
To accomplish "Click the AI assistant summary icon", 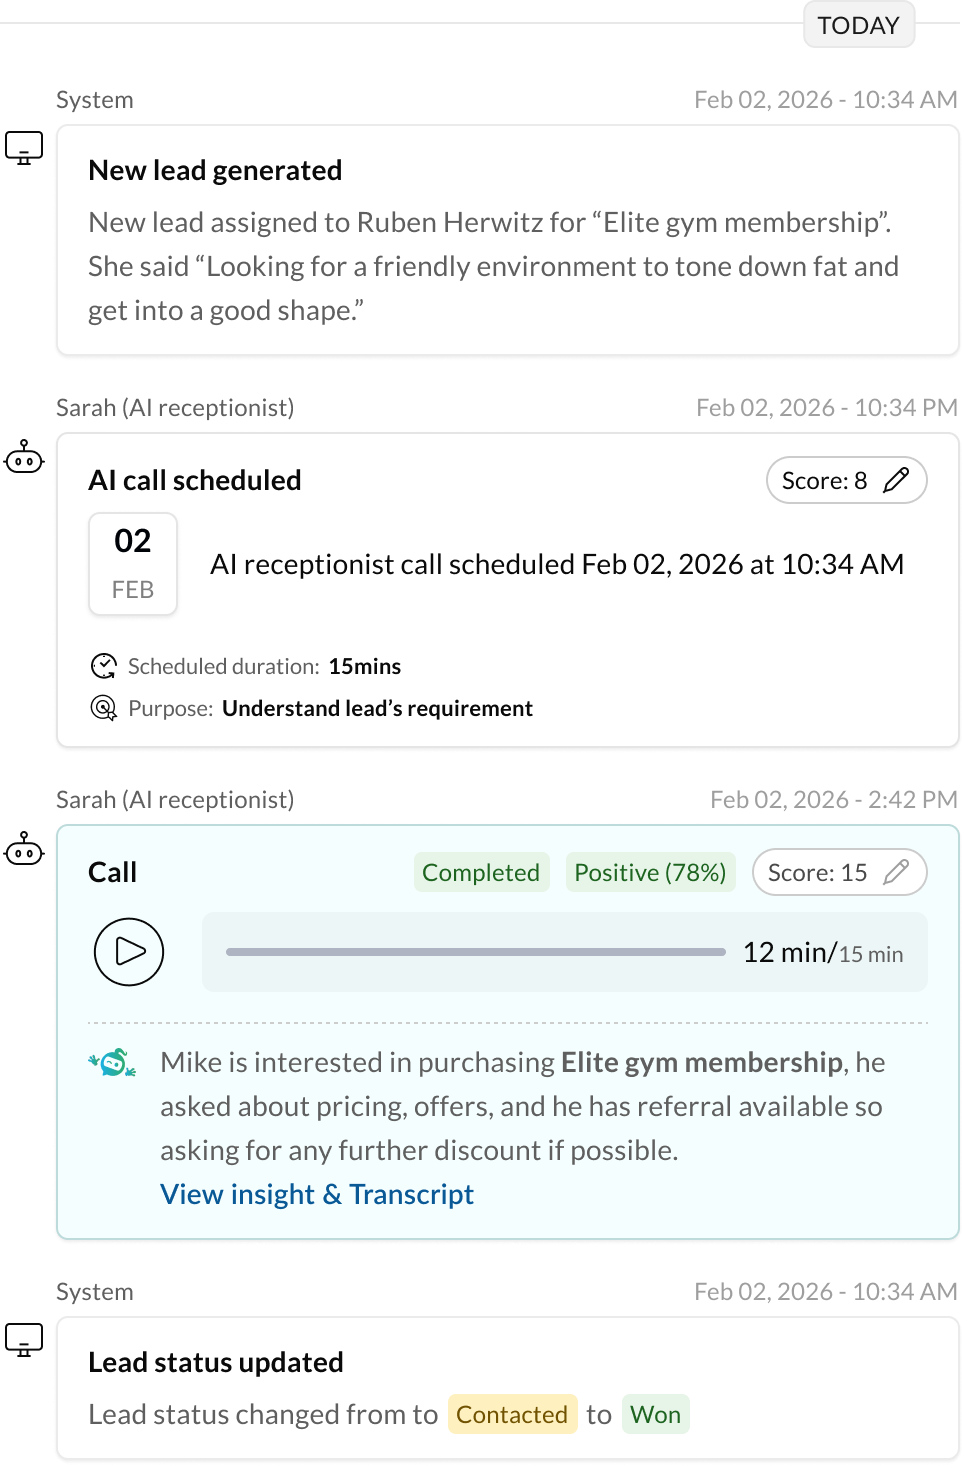I will (x=113, y=1063).
